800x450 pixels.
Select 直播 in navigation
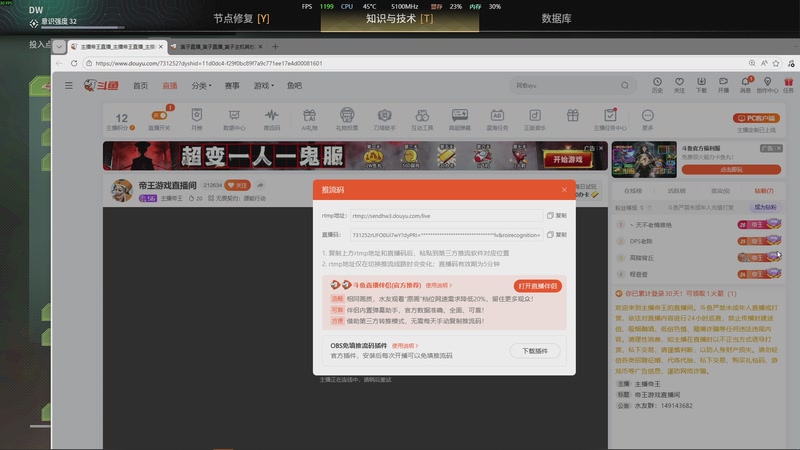tap(170, 85)
